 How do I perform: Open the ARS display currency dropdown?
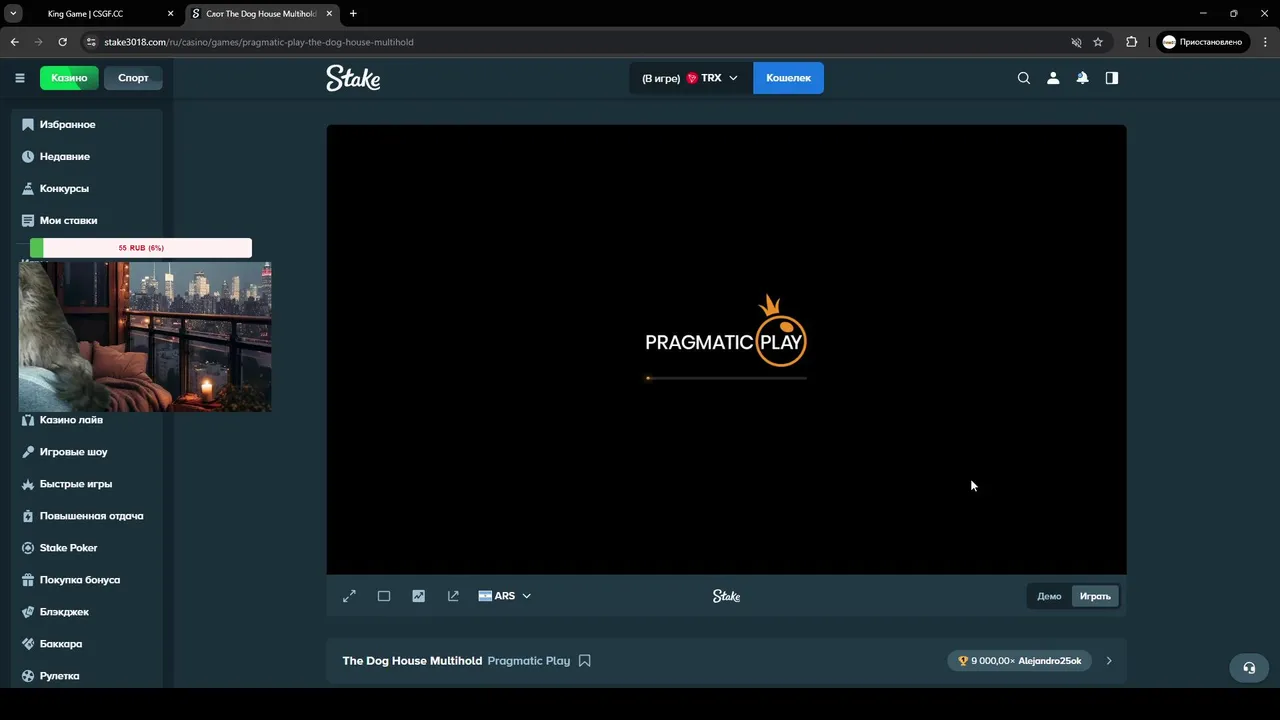coord(505,596)
